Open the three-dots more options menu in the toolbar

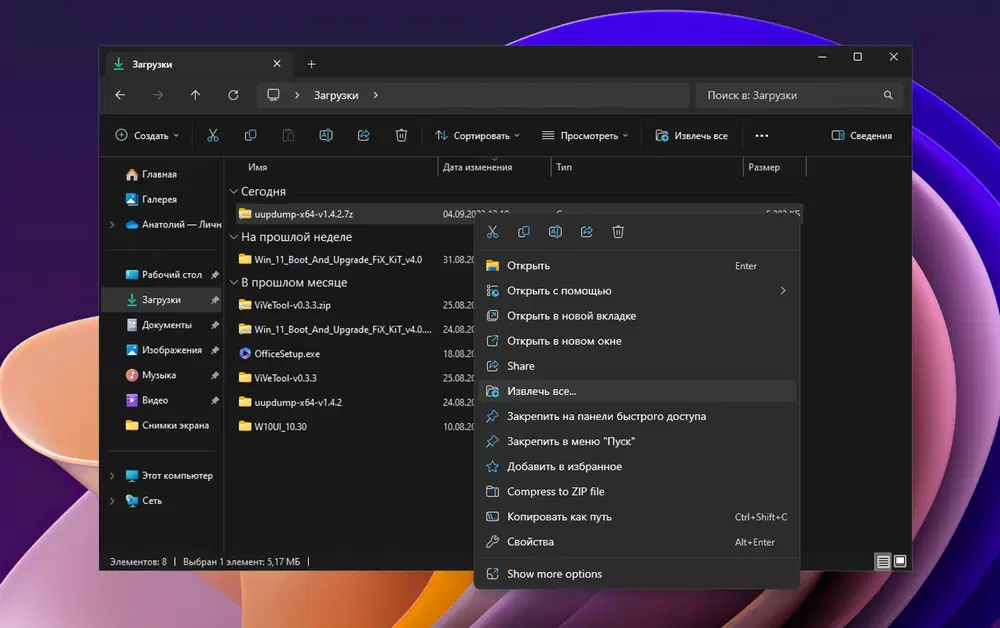(762, 136)
